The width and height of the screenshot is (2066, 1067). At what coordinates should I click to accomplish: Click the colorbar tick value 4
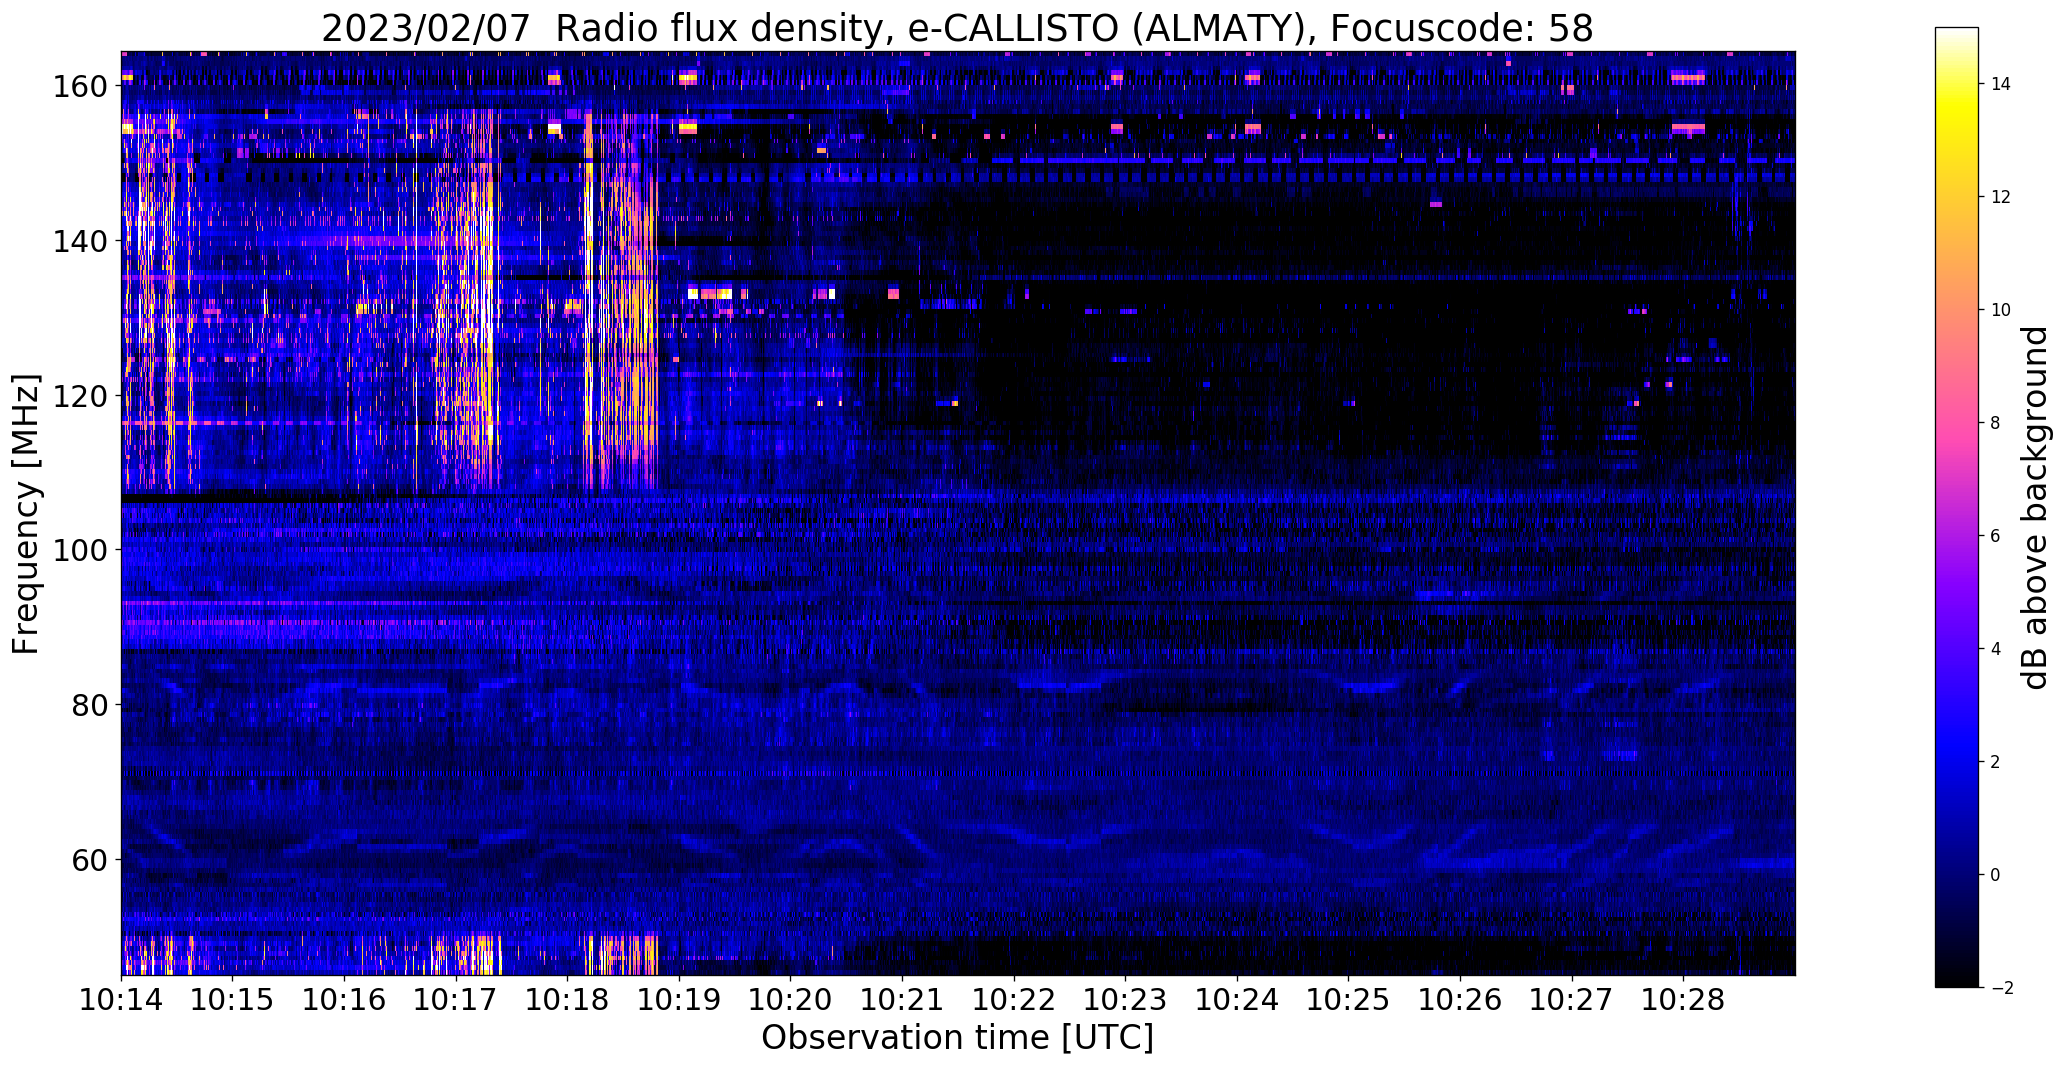tap(1996, 649)
